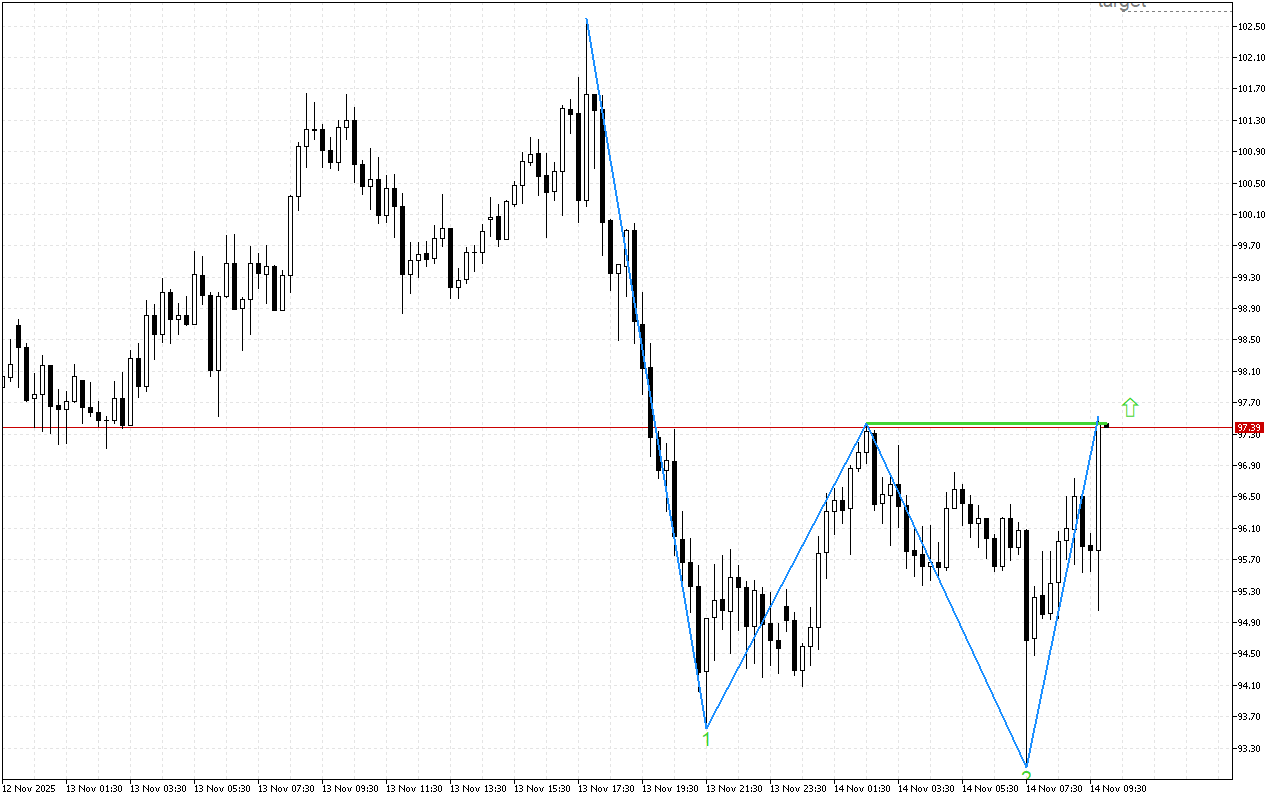Click the small black marker ending the green line
This screenshot has width=1280, height=800.
[x=1105, y=425]
